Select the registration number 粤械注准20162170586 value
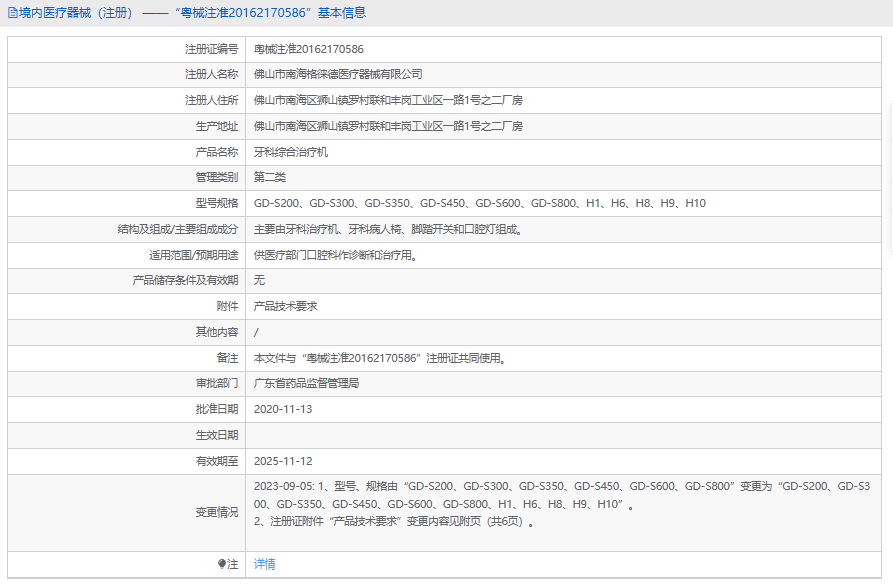893x586 pixels. (309, 50)
